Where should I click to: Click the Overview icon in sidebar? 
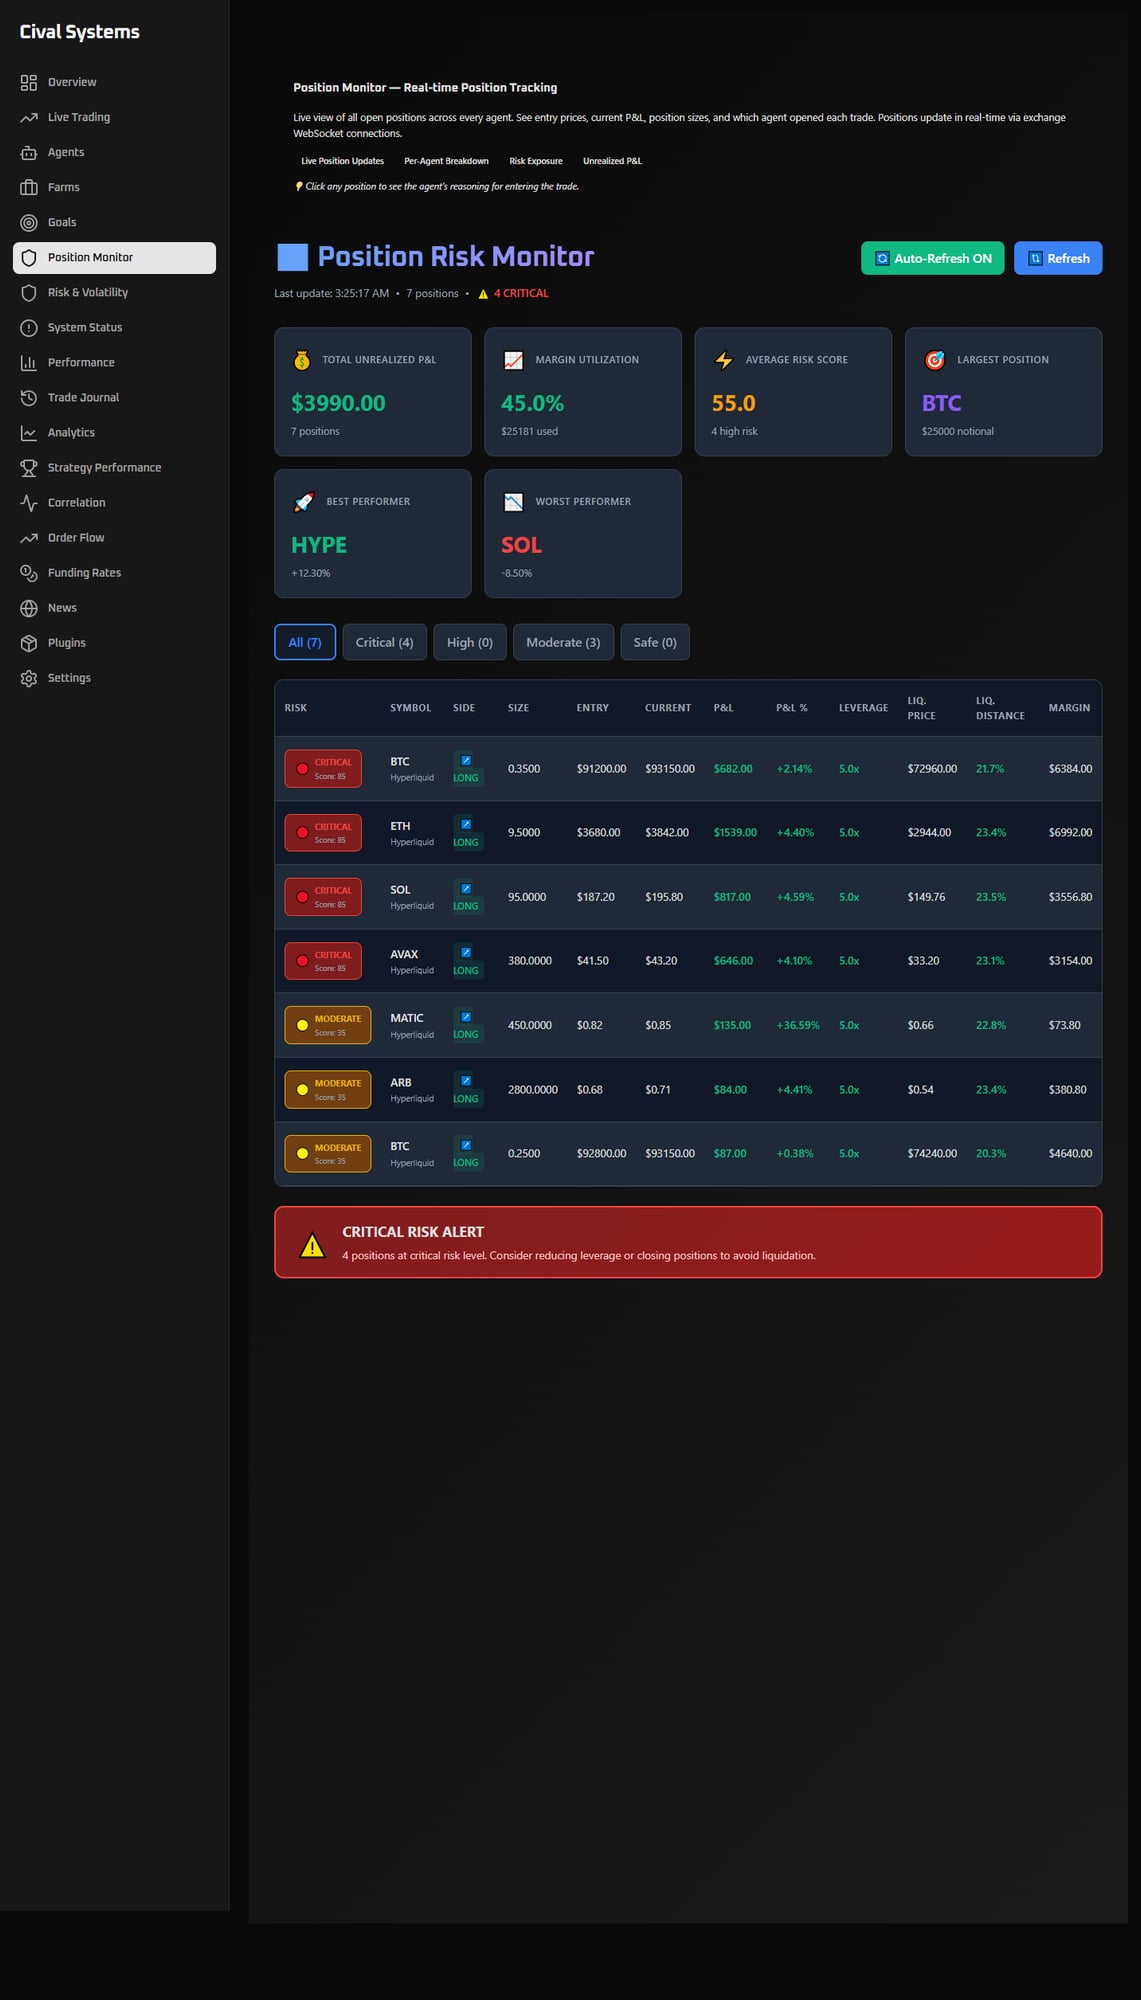(29, 82)
